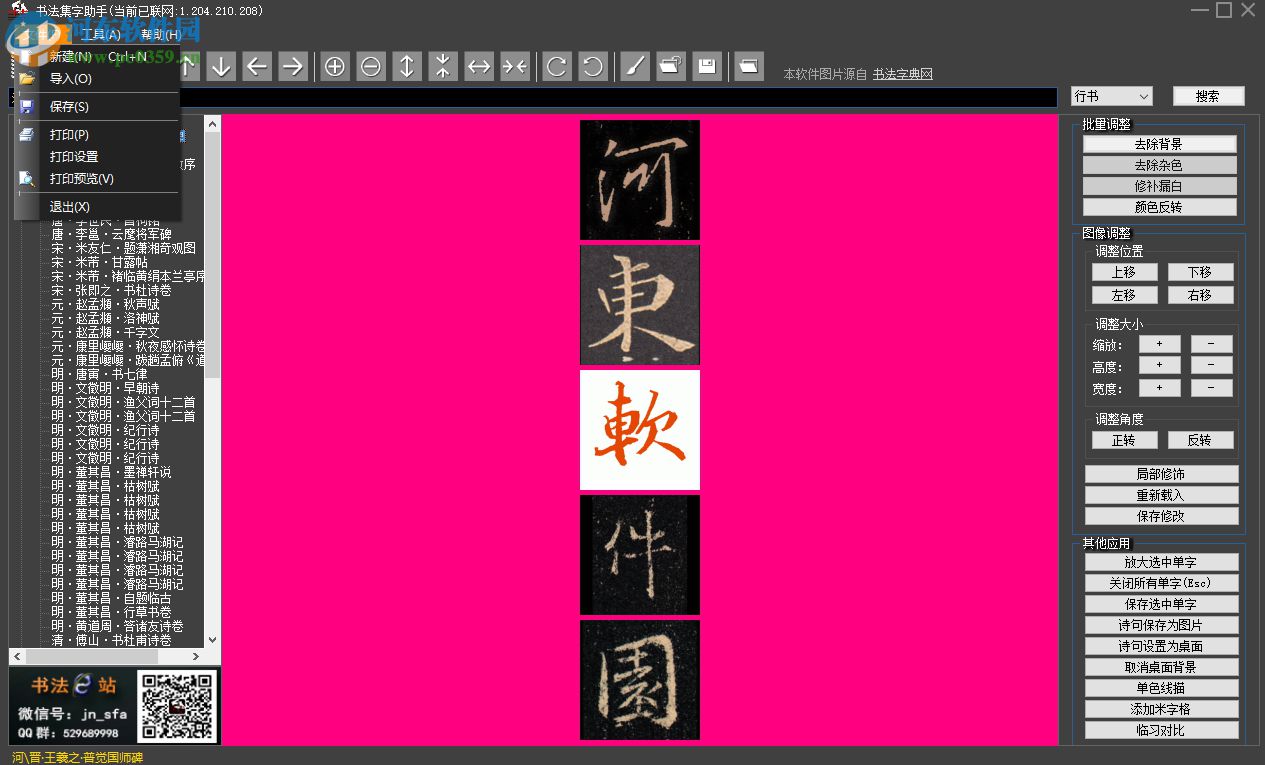Open an image with the folder icon

(x=671, y=66)
